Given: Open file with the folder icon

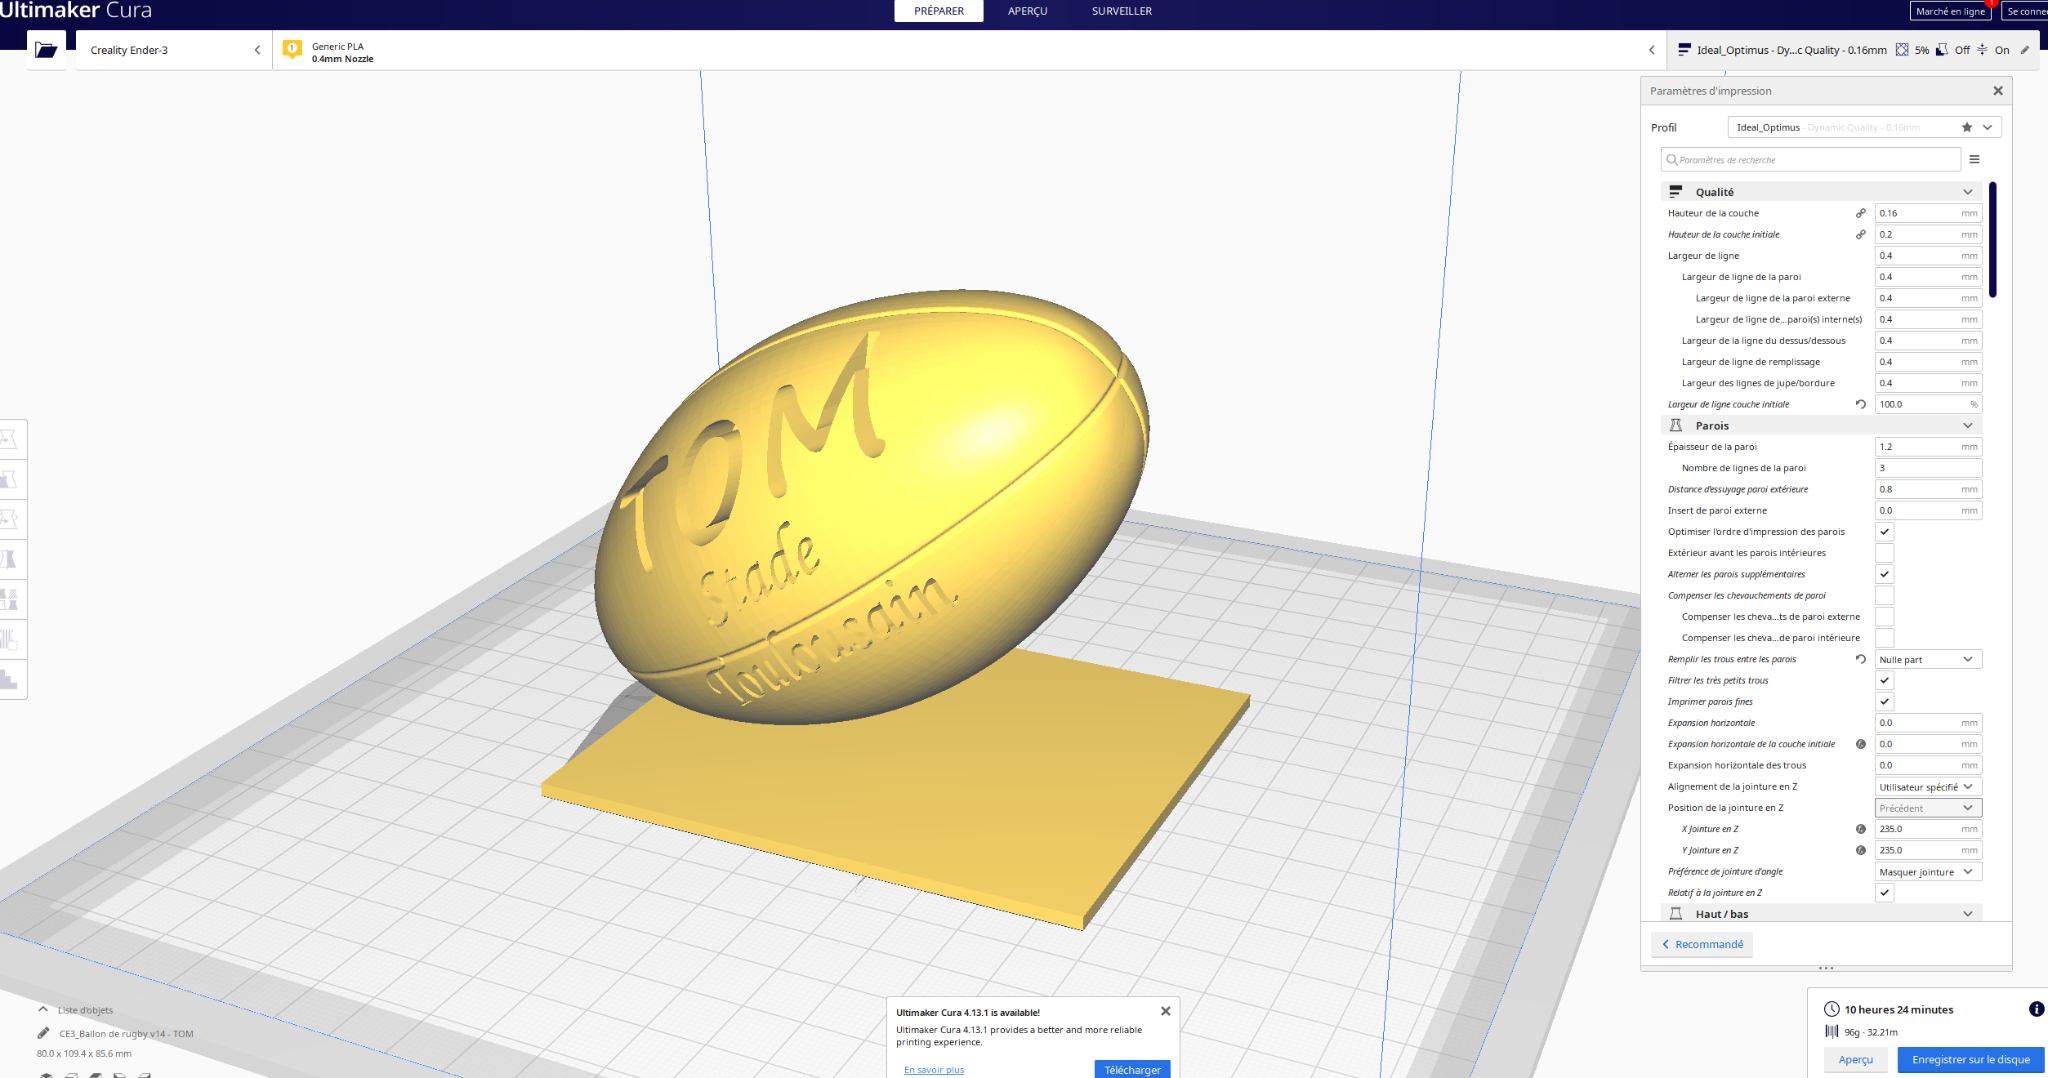Looking at the screenshot, I should tap(46, 49).
